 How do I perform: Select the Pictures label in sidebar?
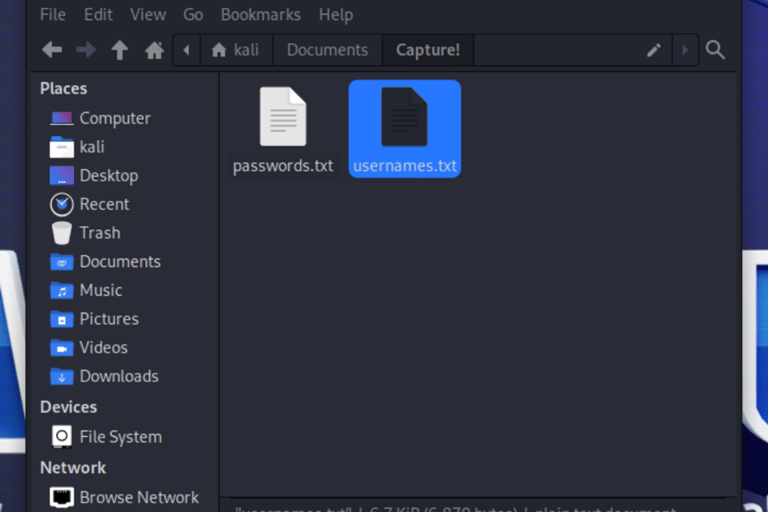pyautogui.click(x=109, y=319)
